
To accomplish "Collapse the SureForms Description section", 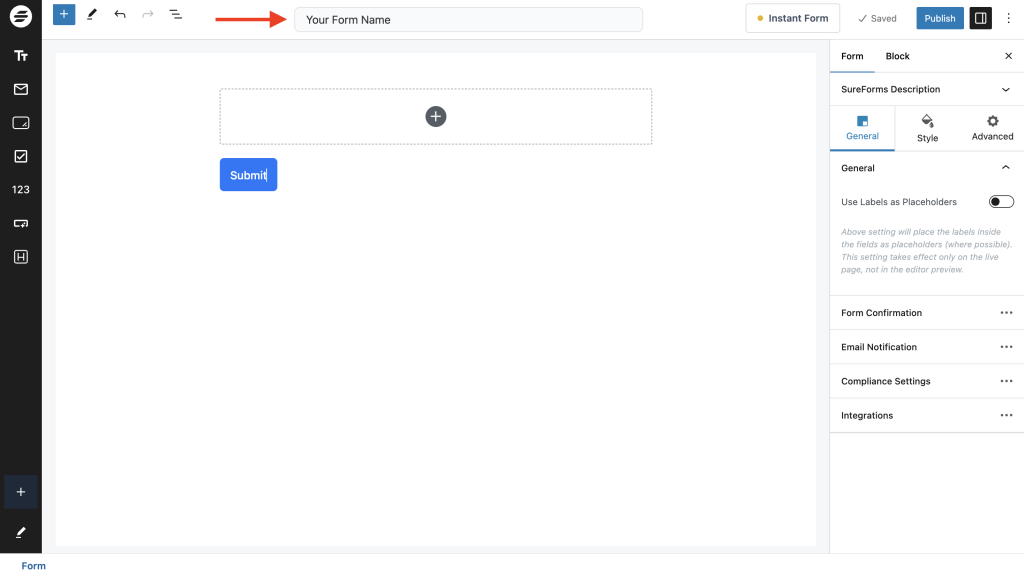I will click(x=1005, y=89).
